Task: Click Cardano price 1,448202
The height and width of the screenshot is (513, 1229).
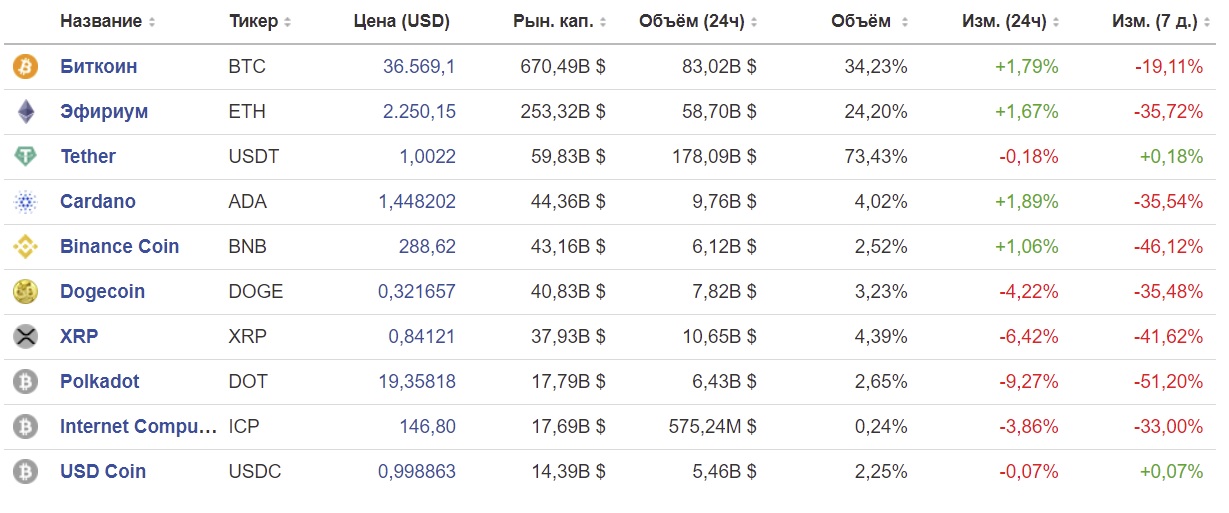Action: (417, 202)
